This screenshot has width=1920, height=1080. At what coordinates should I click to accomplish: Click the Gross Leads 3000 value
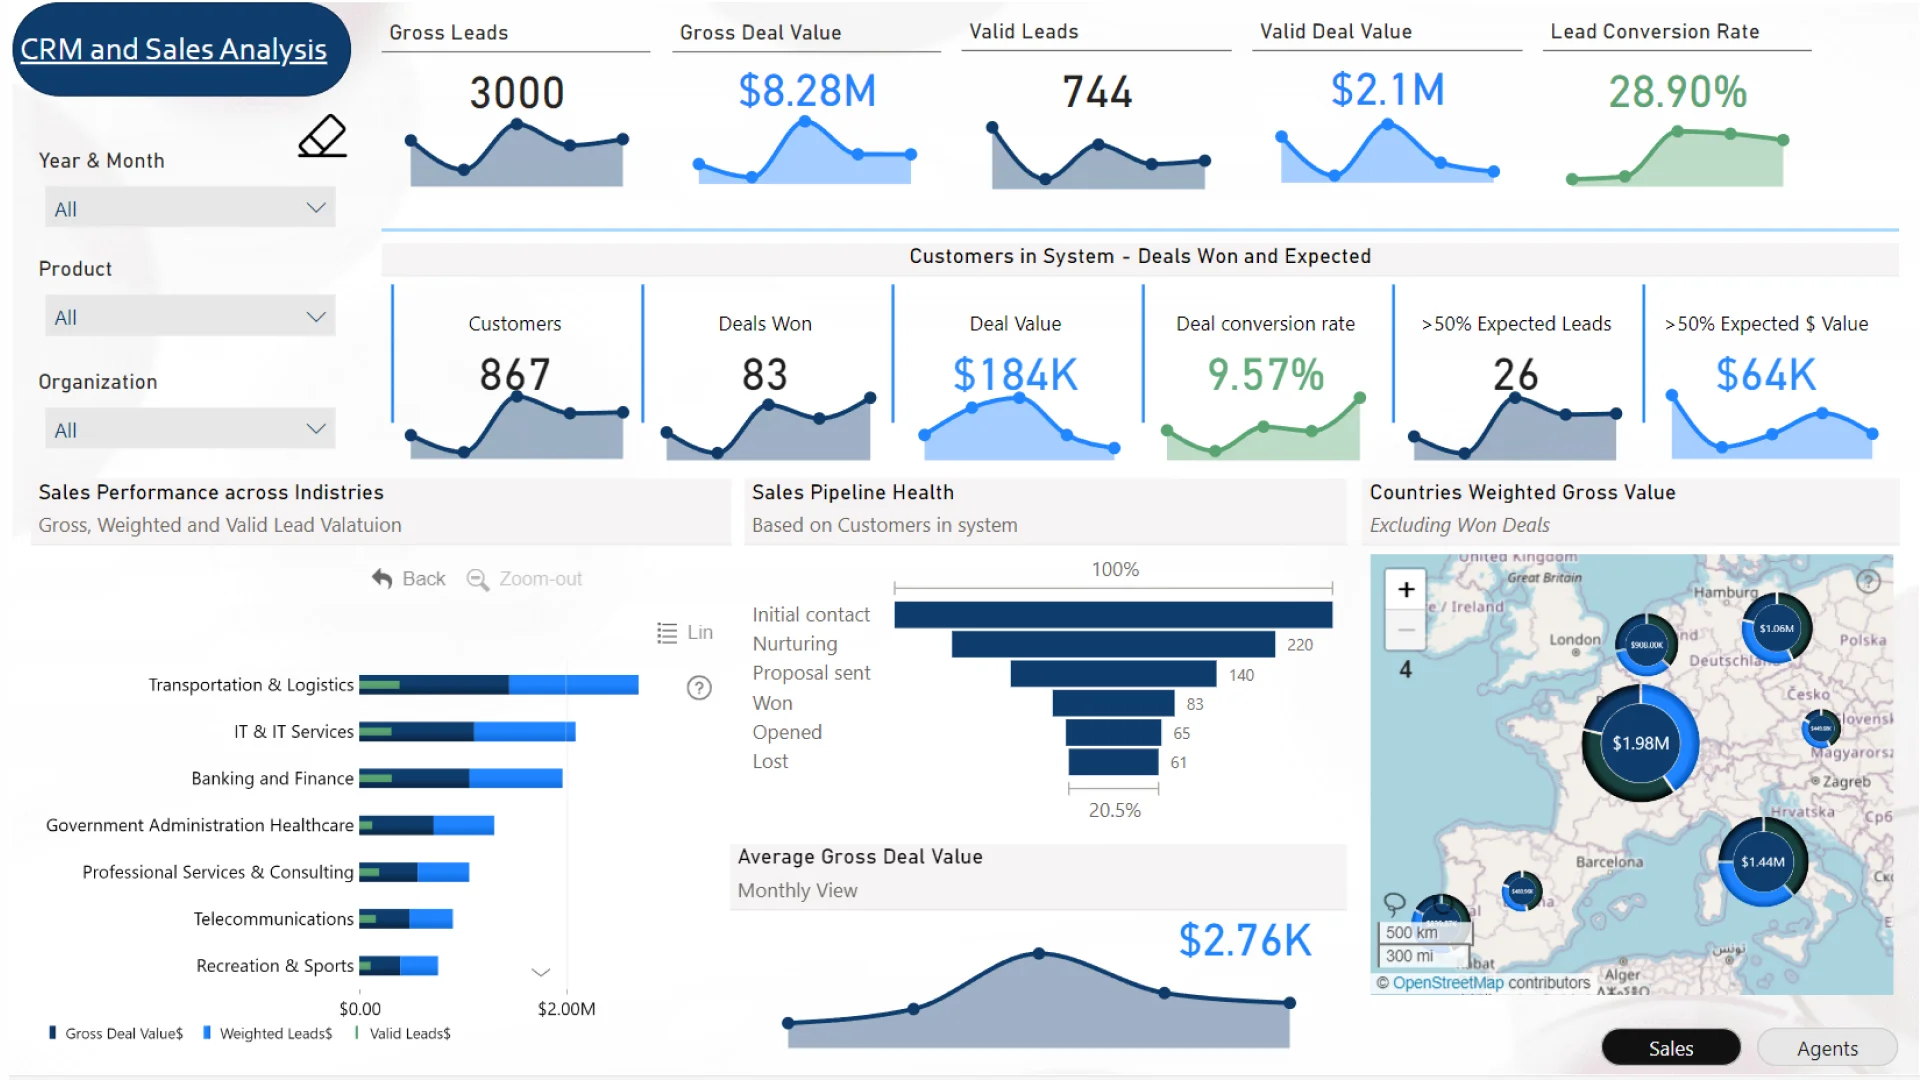517,93
